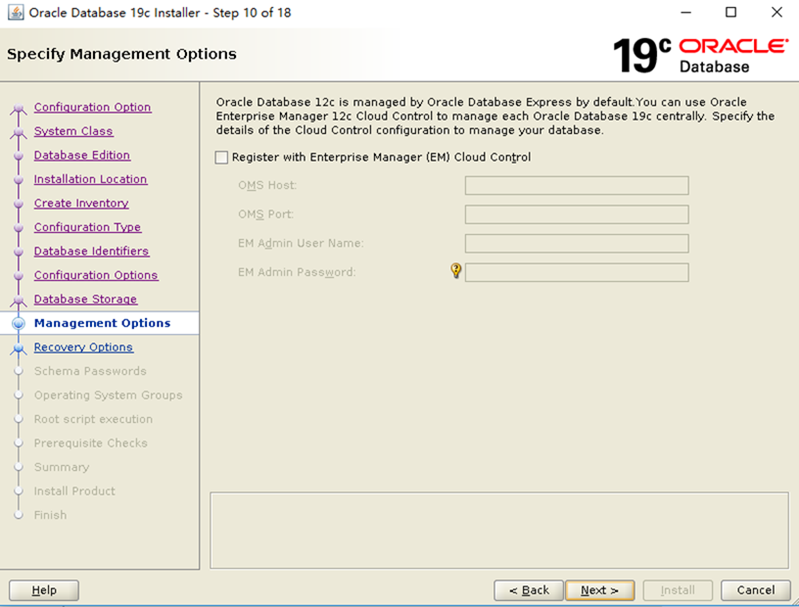Click EM Admin Password field

click(576, 272)
